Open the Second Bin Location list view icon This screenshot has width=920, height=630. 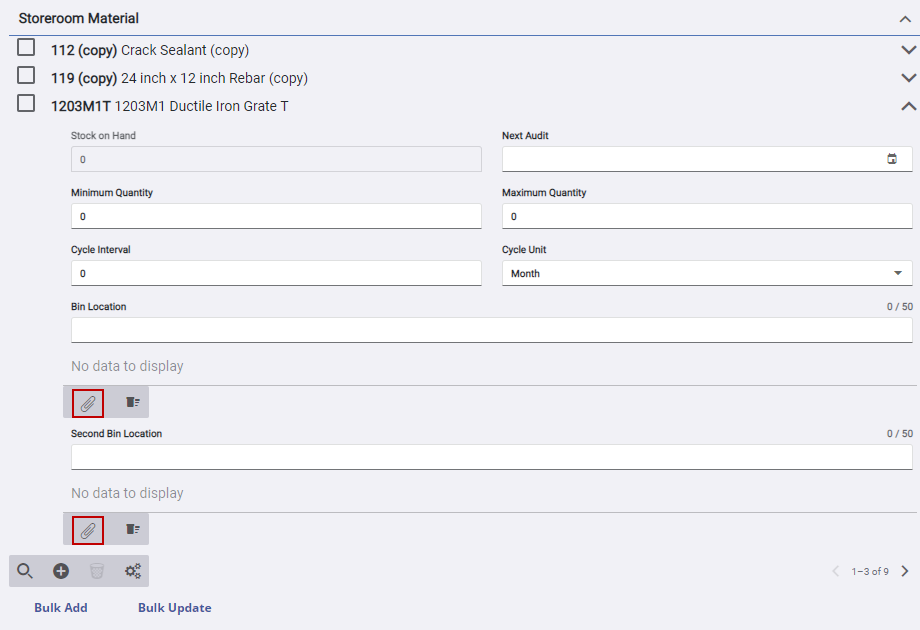(x=131, y=529)
